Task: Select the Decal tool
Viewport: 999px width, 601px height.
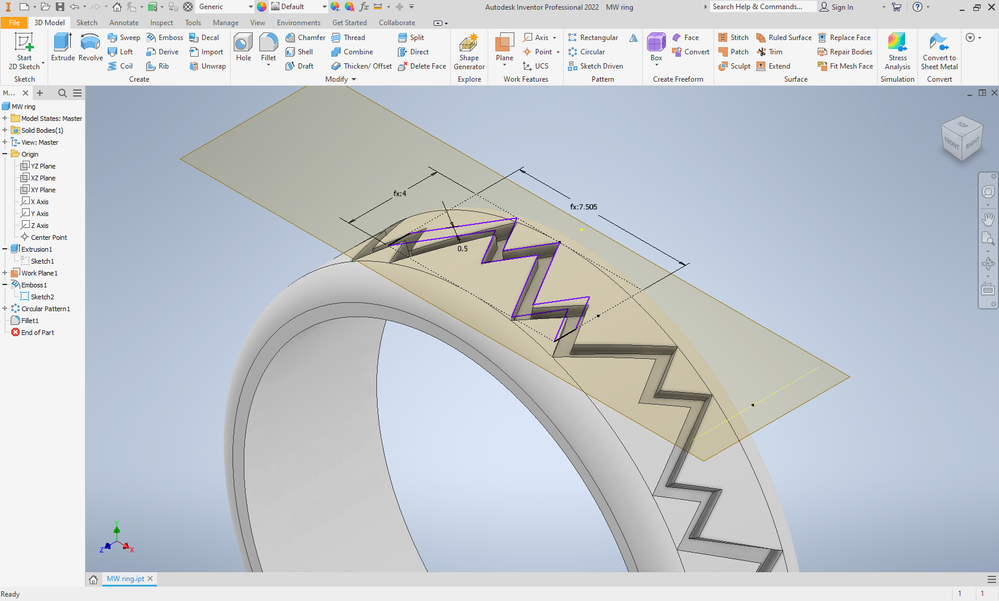Action: 204,38
